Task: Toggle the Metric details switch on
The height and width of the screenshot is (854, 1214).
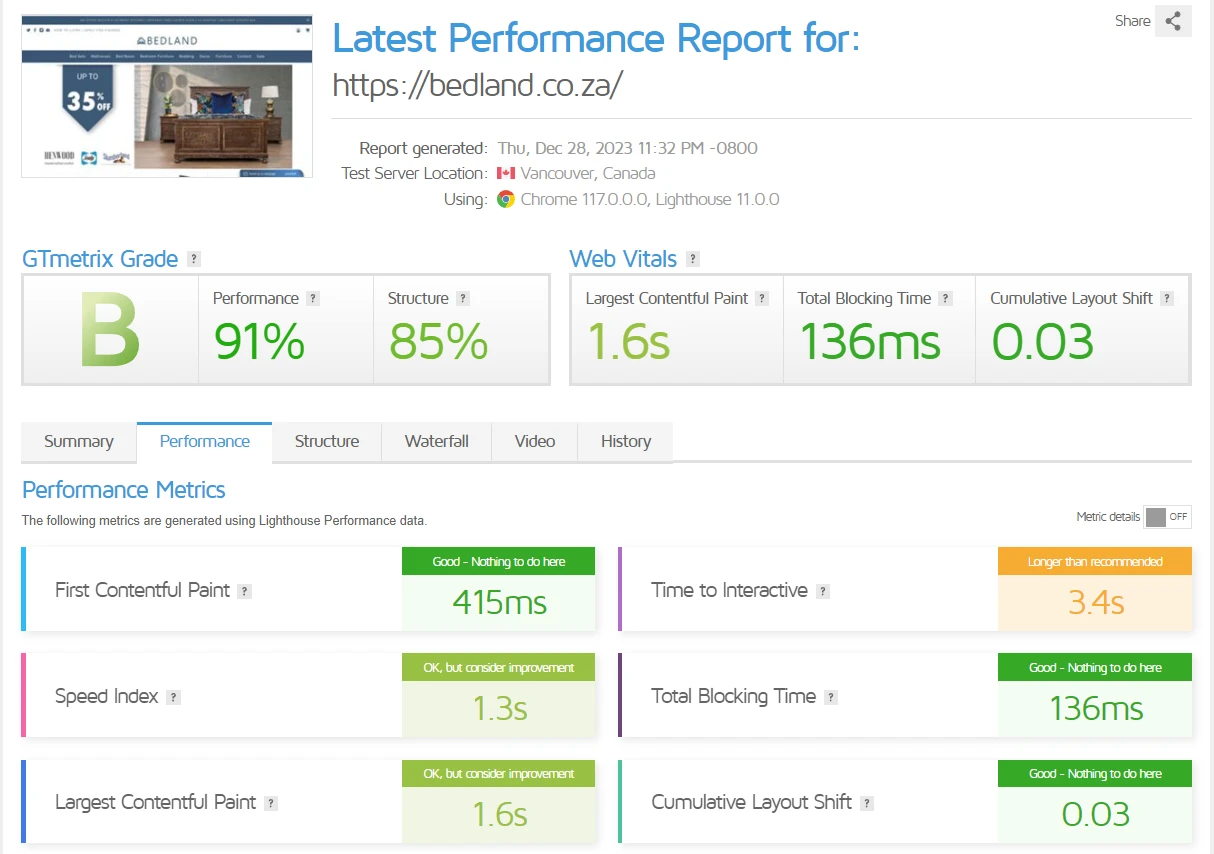Action: point(1167,517)
